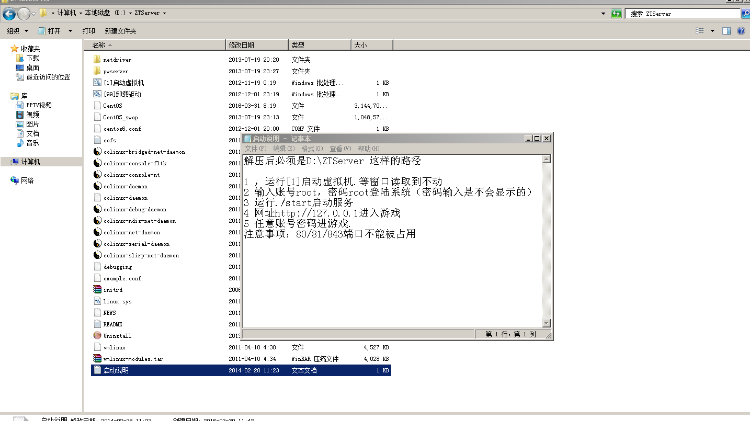Select 文档 under libraries
The image size is (750, 421).
point(33,133)
